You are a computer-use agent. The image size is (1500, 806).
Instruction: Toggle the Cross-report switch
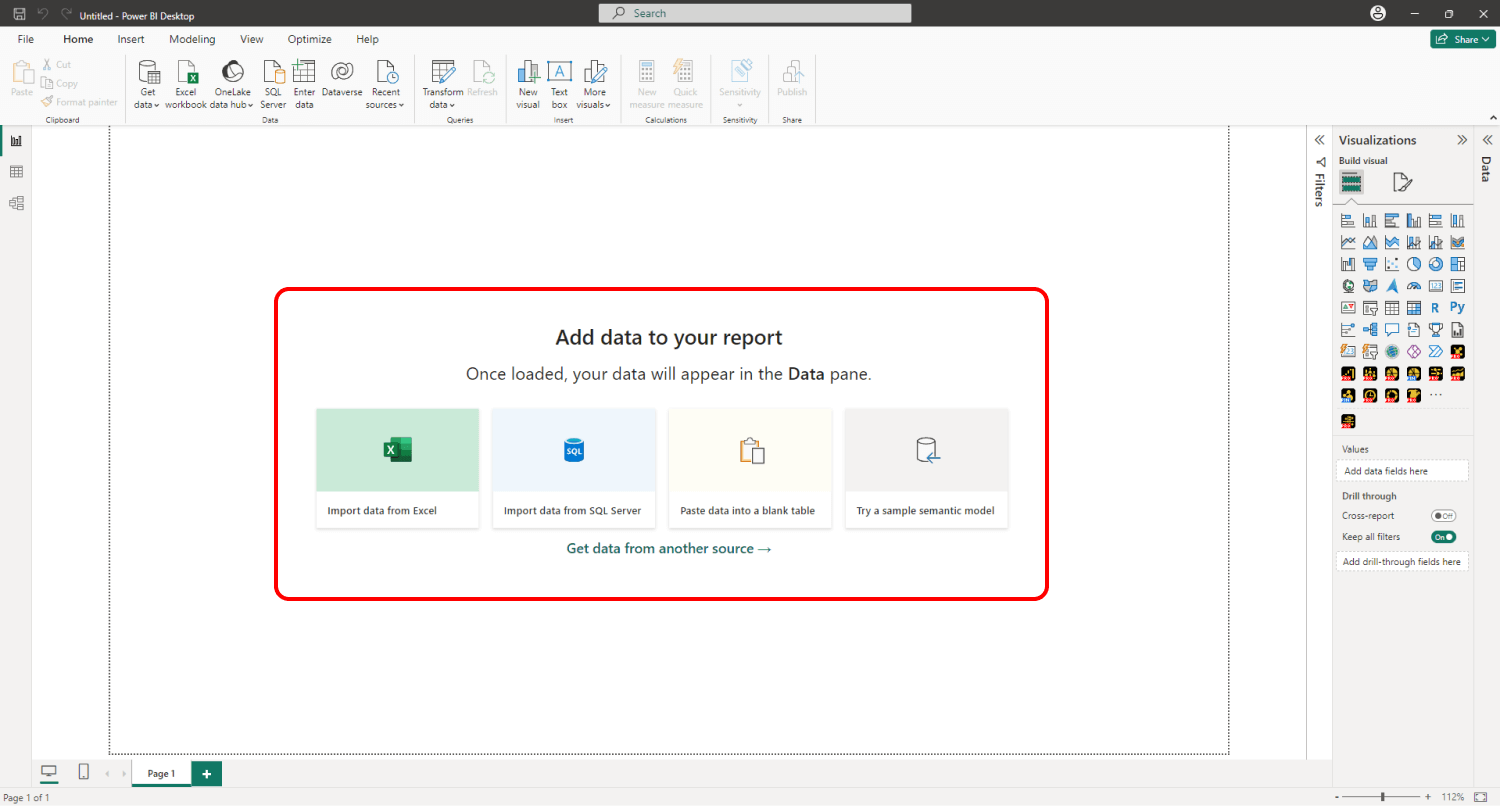1443,516
